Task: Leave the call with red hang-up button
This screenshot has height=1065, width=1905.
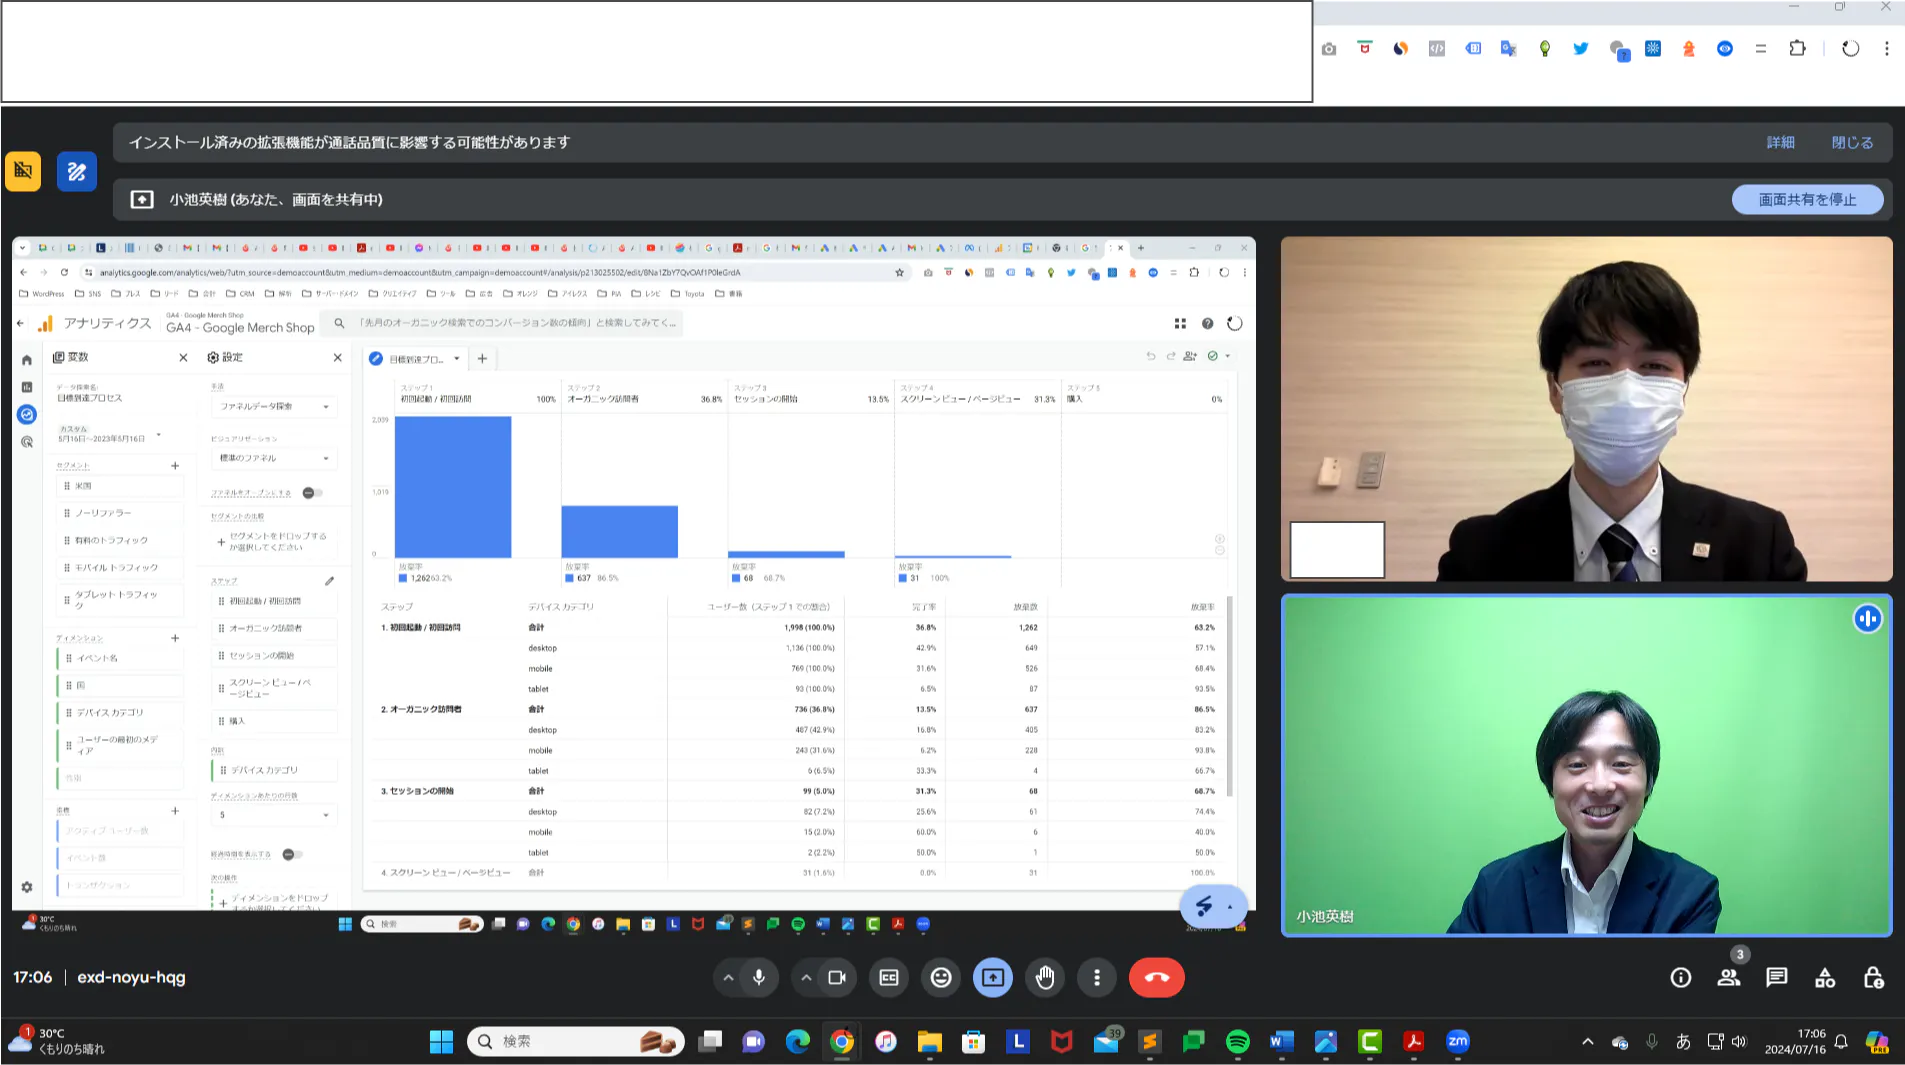Action: [x=1156, y=977]
